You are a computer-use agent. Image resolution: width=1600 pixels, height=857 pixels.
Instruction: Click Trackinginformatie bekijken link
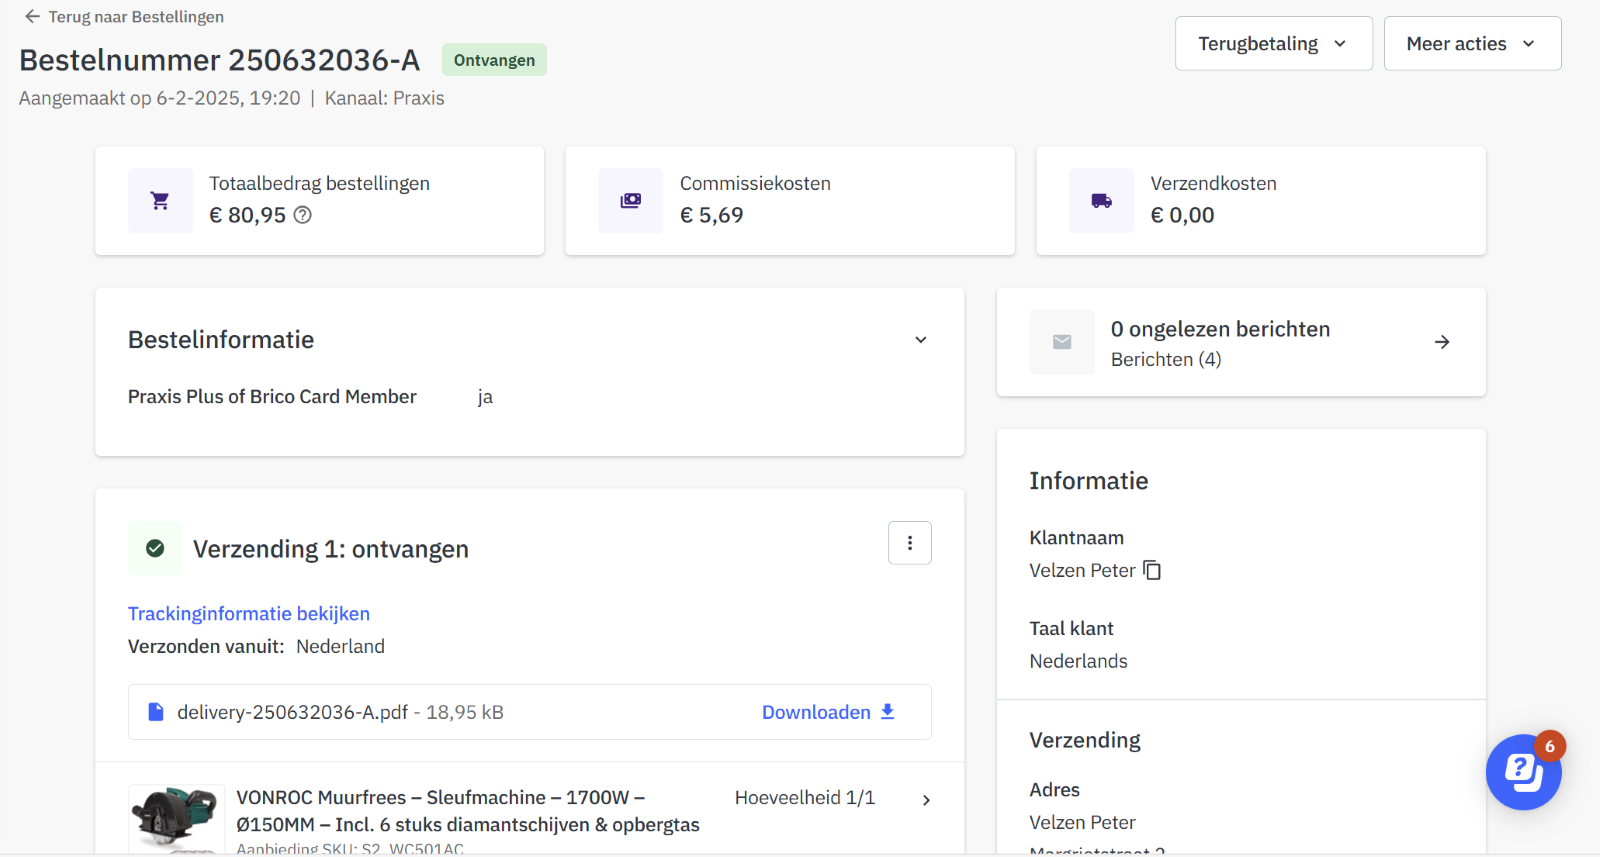(x=249, y=614)
